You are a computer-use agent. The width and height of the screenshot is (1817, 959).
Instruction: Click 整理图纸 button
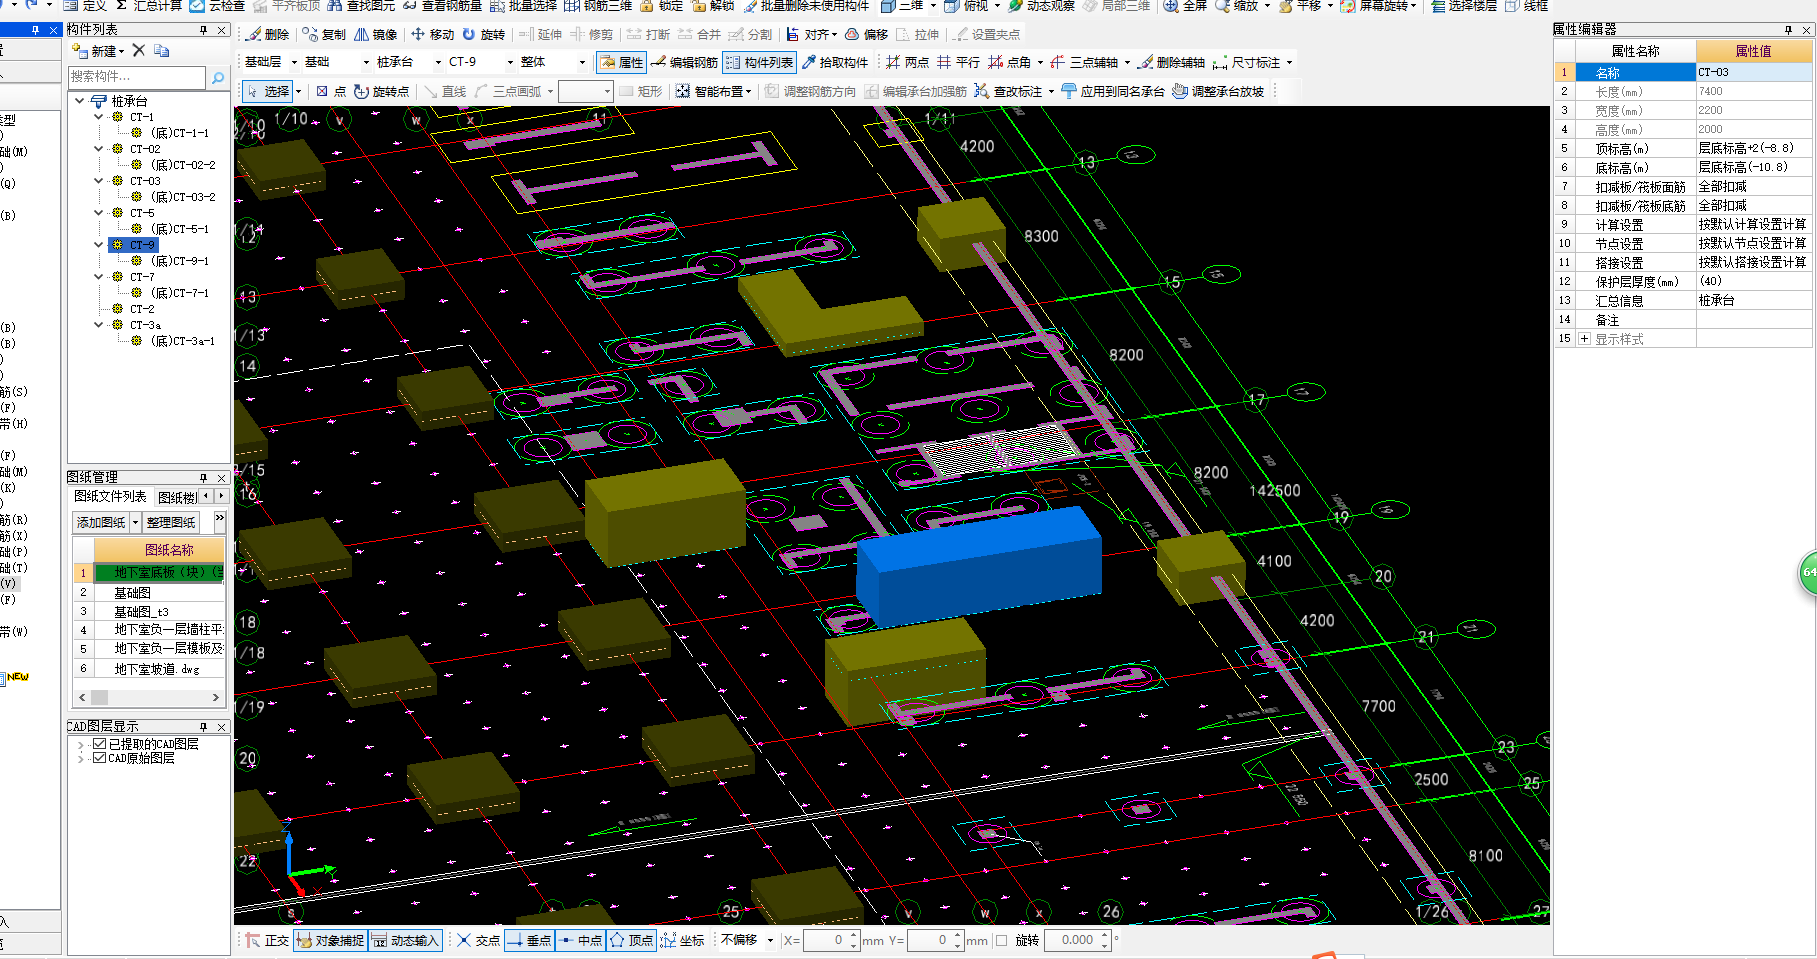(x=171, y=522)
